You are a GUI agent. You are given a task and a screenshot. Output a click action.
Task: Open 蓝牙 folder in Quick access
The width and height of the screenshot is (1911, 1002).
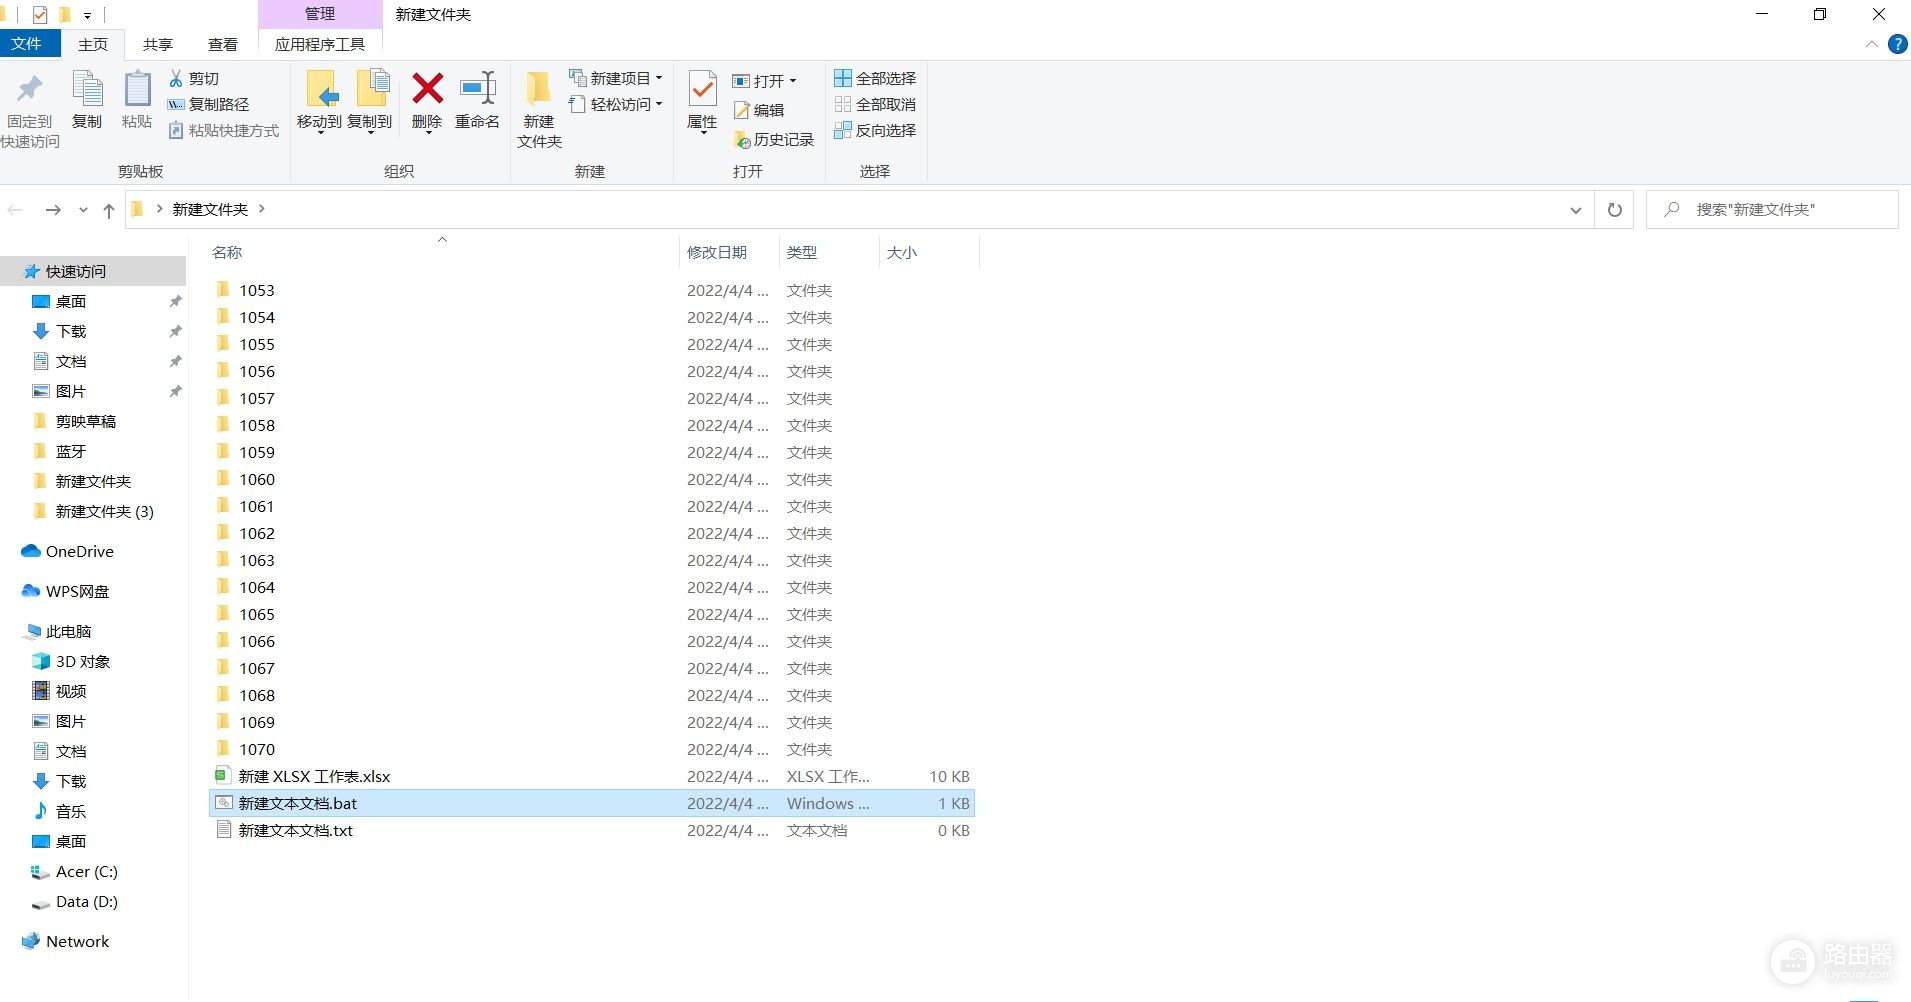coord(61,451)
